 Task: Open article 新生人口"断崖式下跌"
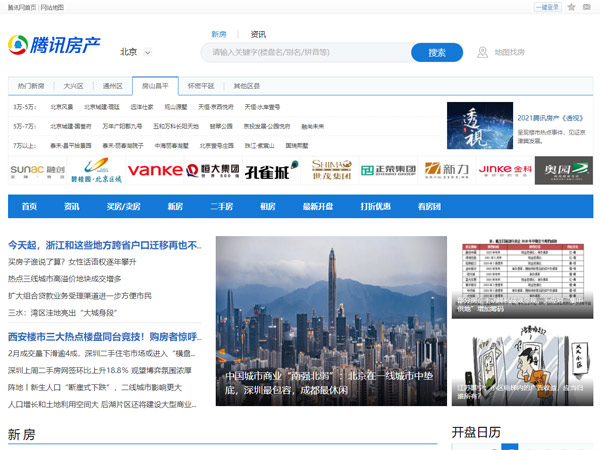(95, 388)
